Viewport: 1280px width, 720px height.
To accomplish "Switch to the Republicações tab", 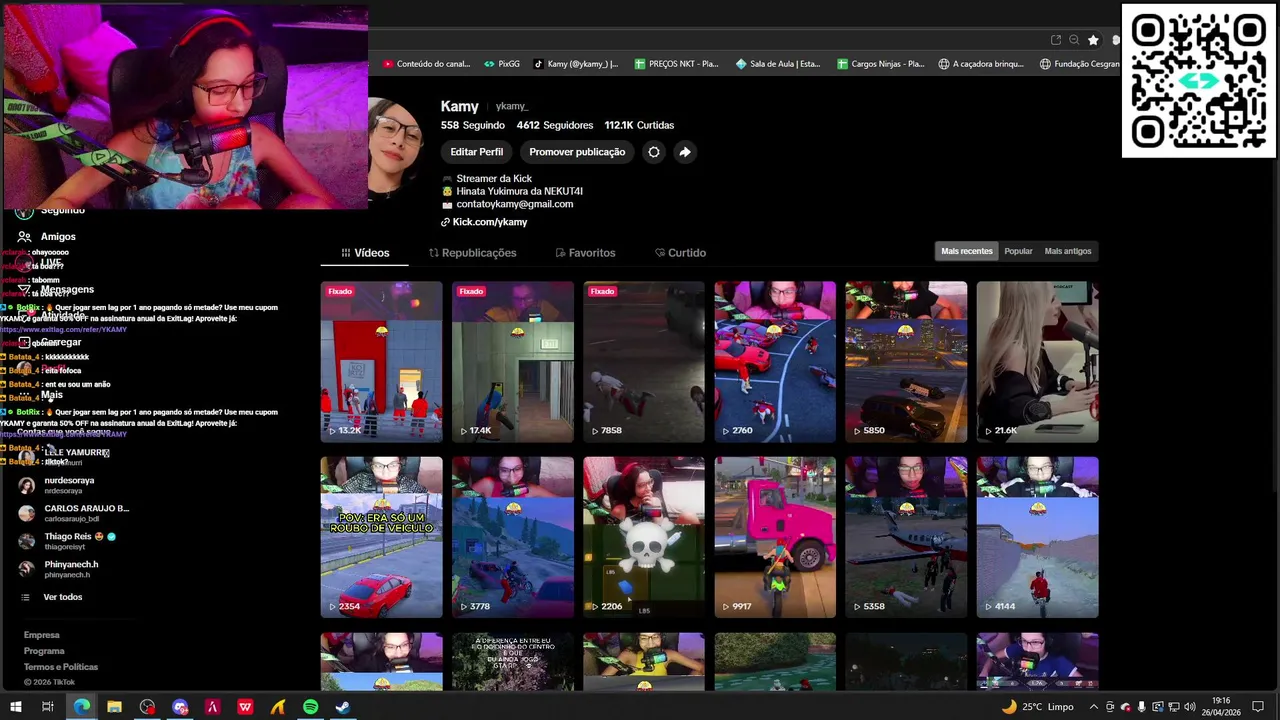I will click(473, 253).
